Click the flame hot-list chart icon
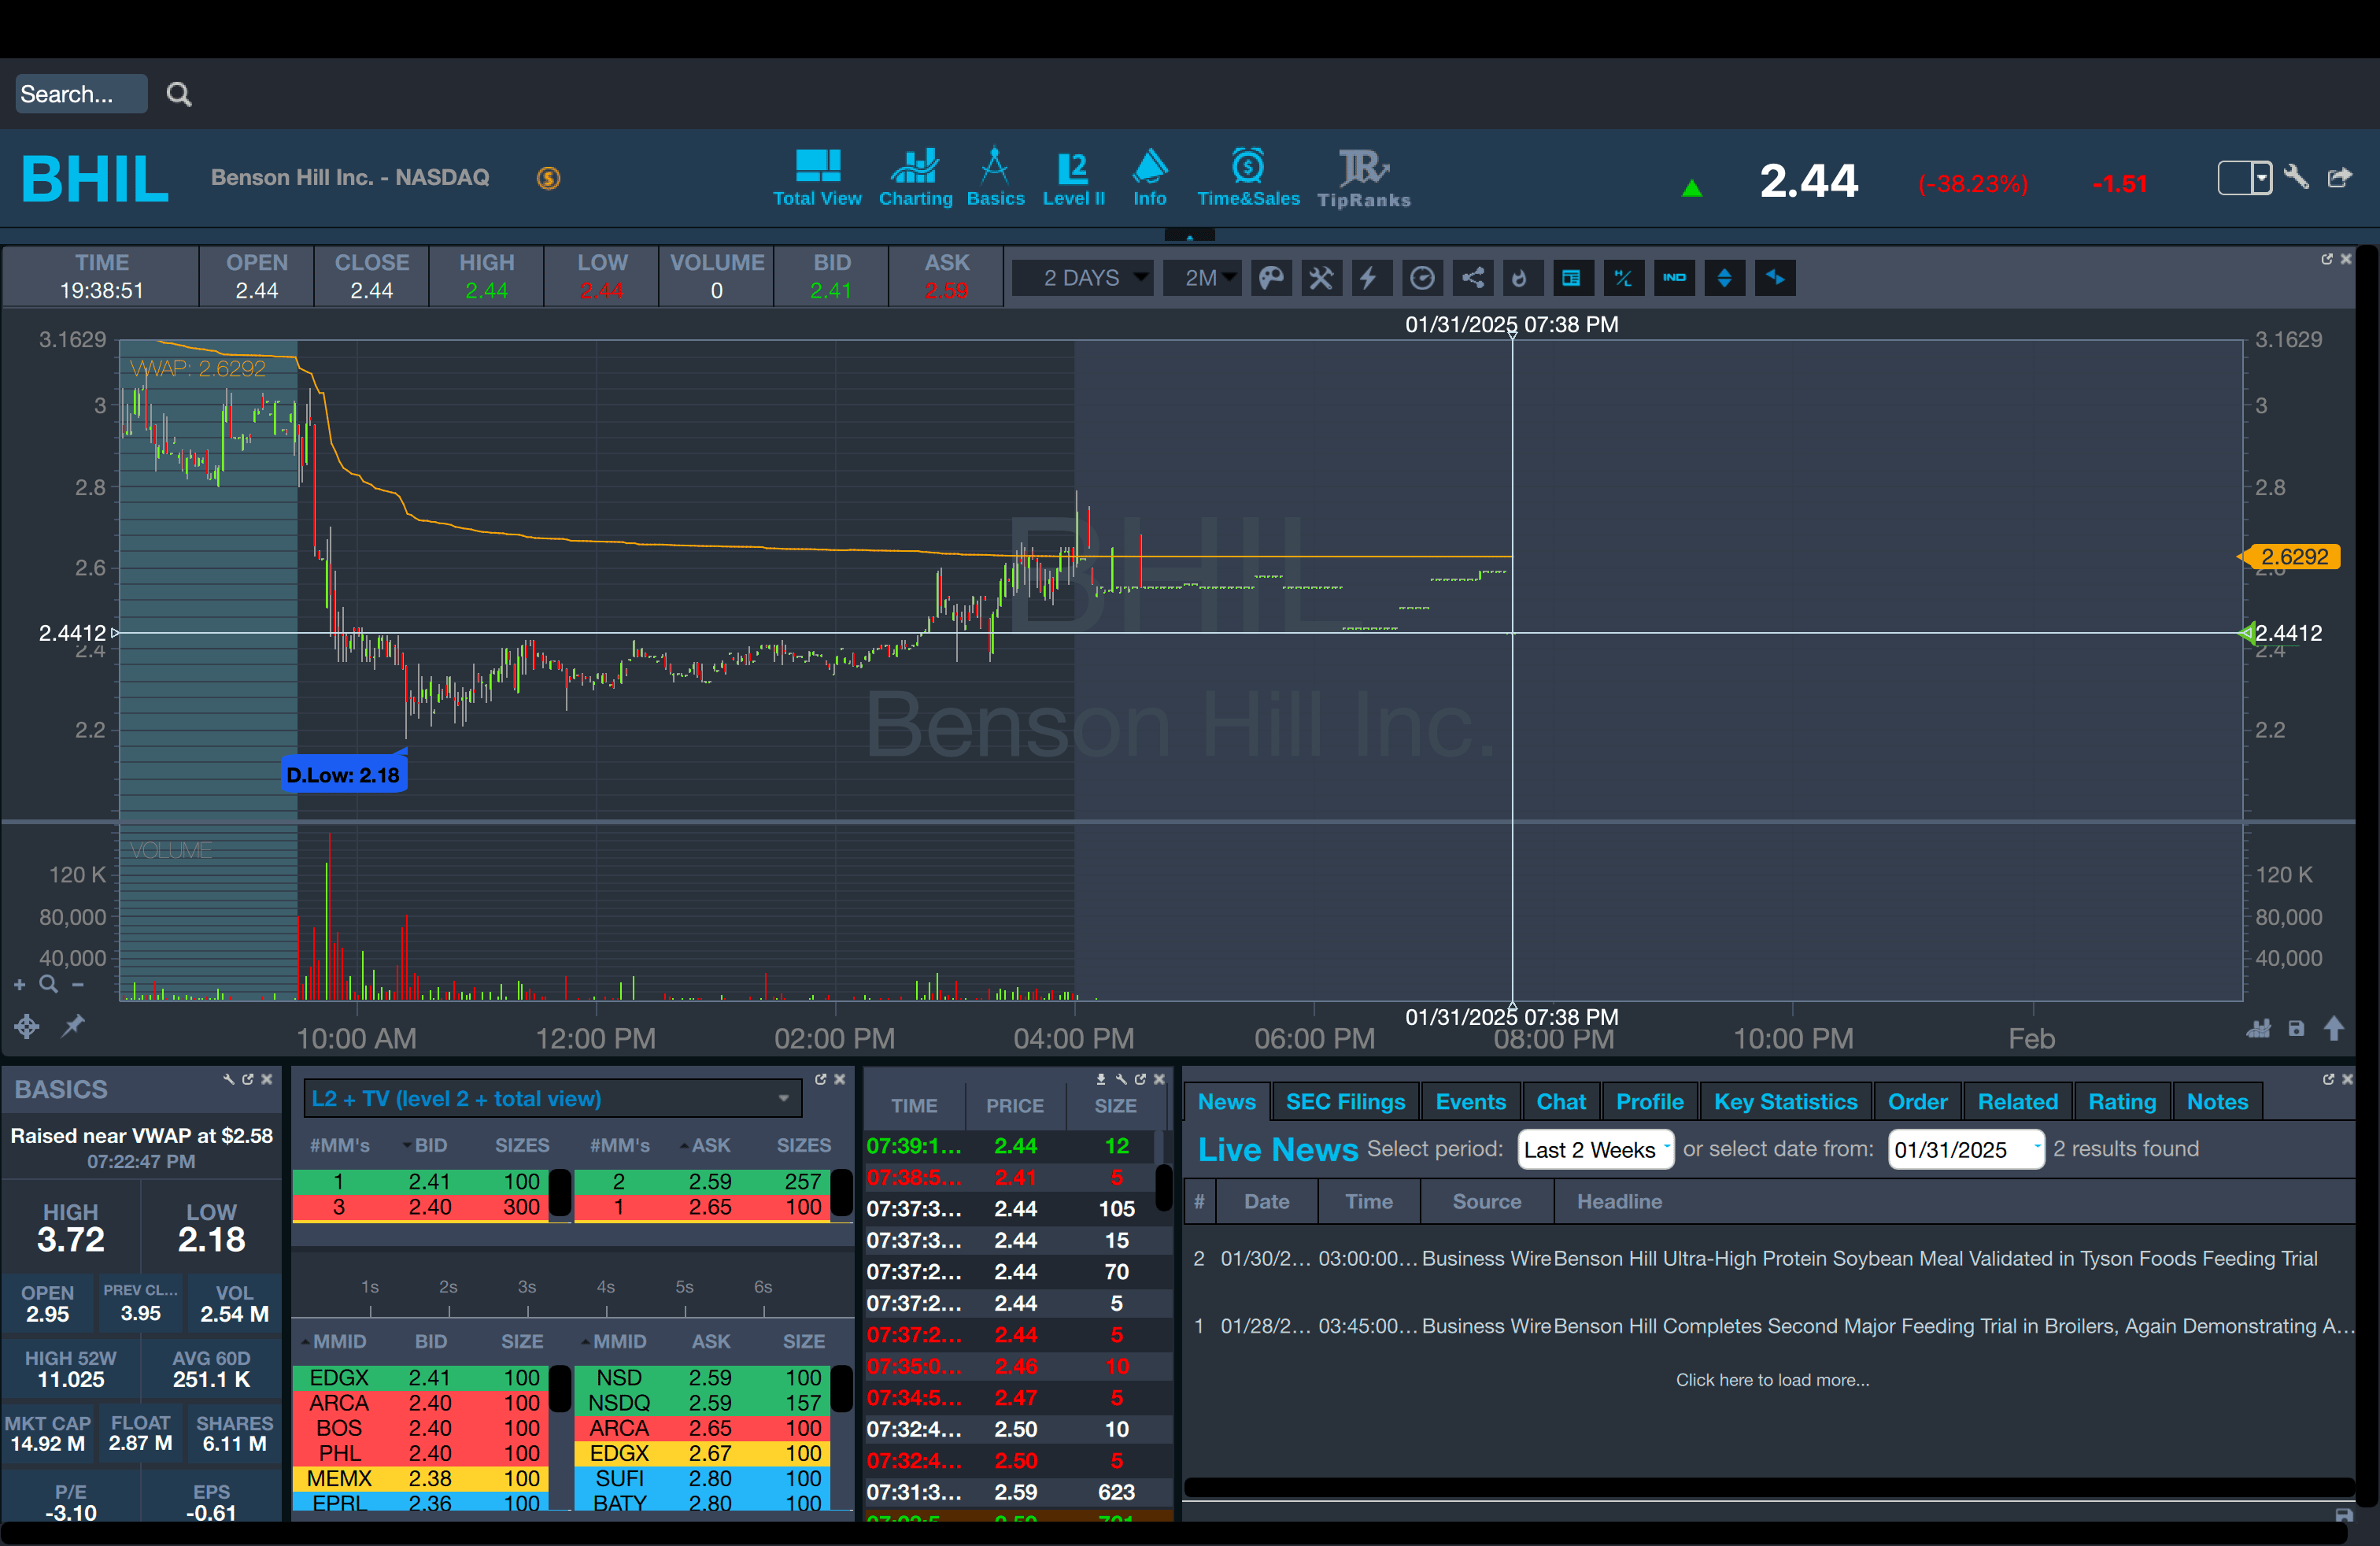The width and height of the screenshot is (2380, 1546). (1521, 278)
